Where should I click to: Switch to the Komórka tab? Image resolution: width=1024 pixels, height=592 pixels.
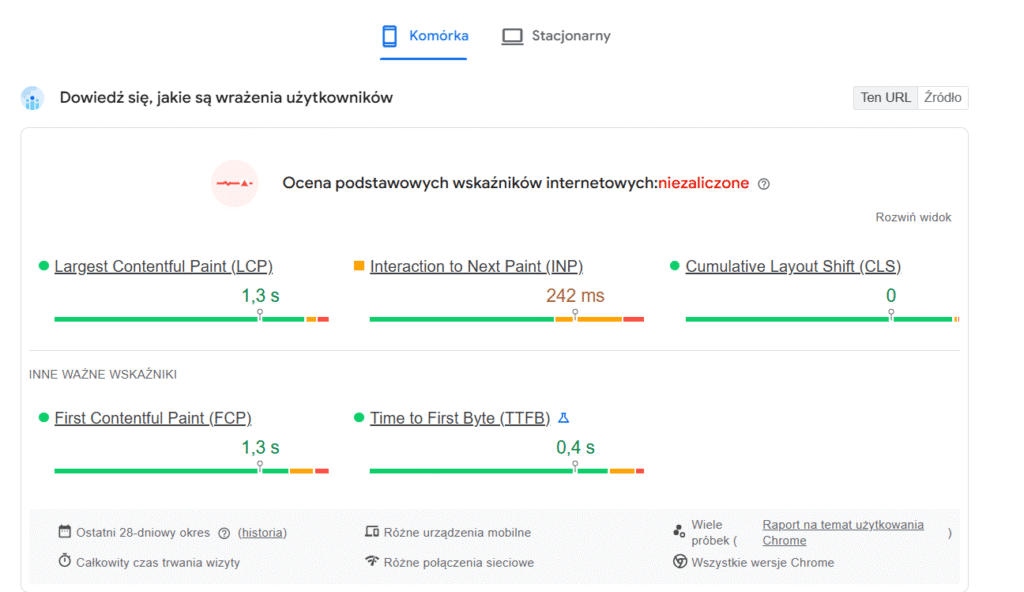[x=424, y=36]
